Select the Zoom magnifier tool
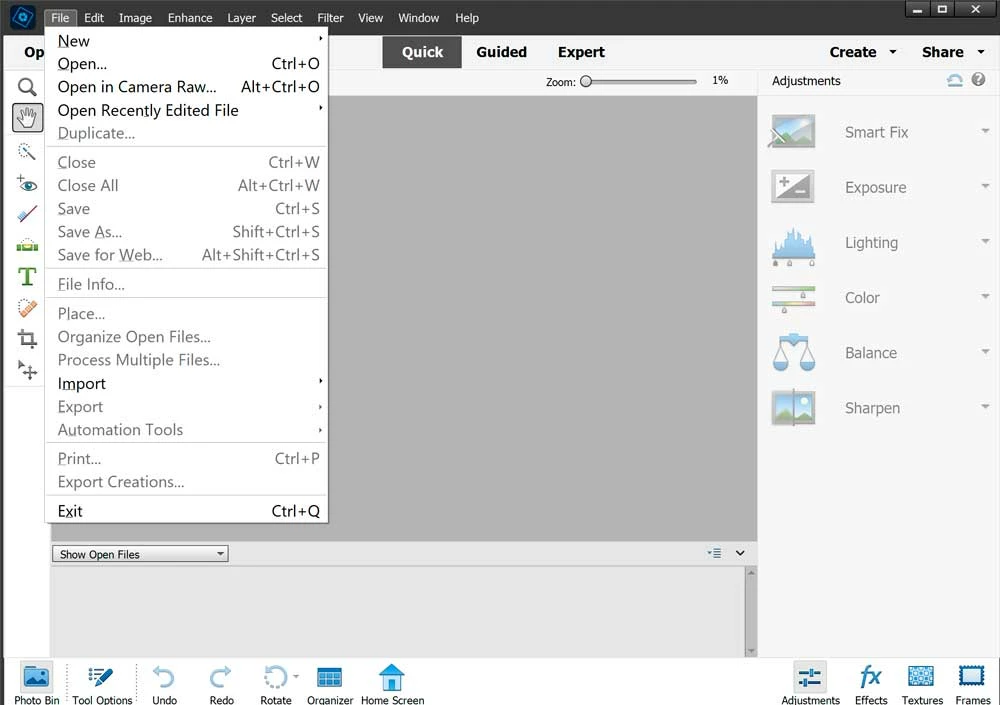1000x705 pixels. click(x=27, y=86)
